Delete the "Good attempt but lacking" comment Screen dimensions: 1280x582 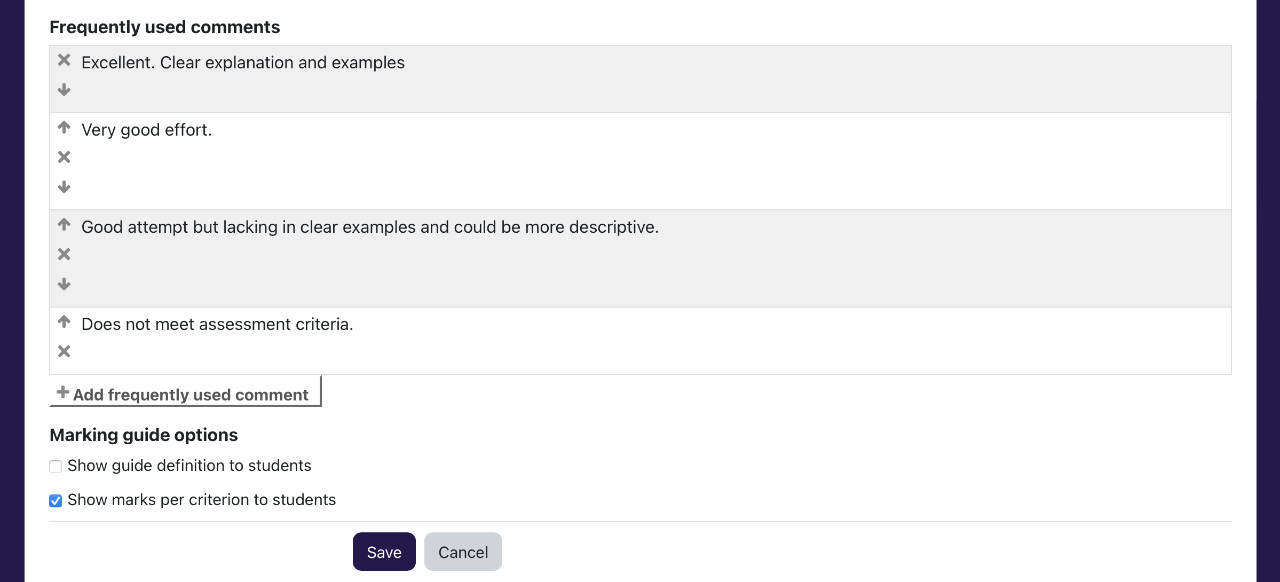(63, 253)
